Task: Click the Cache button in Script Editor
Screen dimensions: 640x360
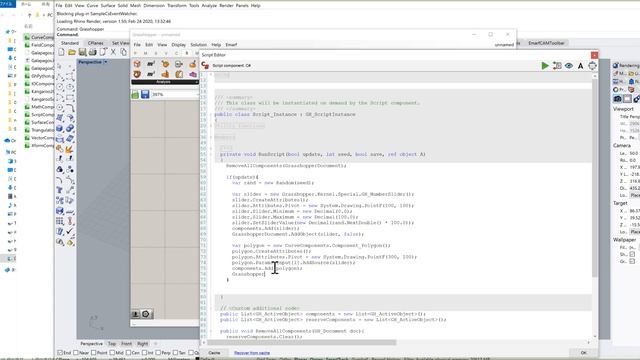Action: point(214,353)
